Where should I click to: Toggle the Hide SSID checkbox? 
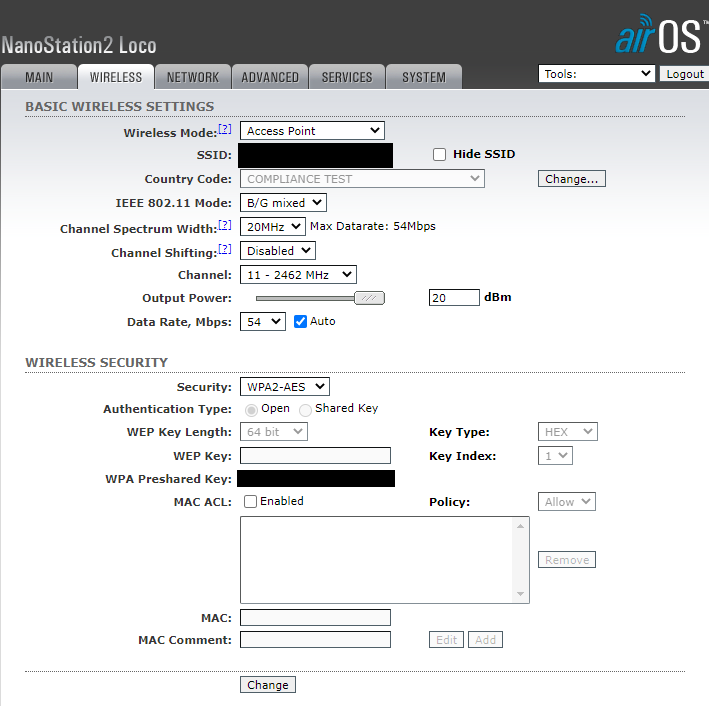(x=439, y=154)
